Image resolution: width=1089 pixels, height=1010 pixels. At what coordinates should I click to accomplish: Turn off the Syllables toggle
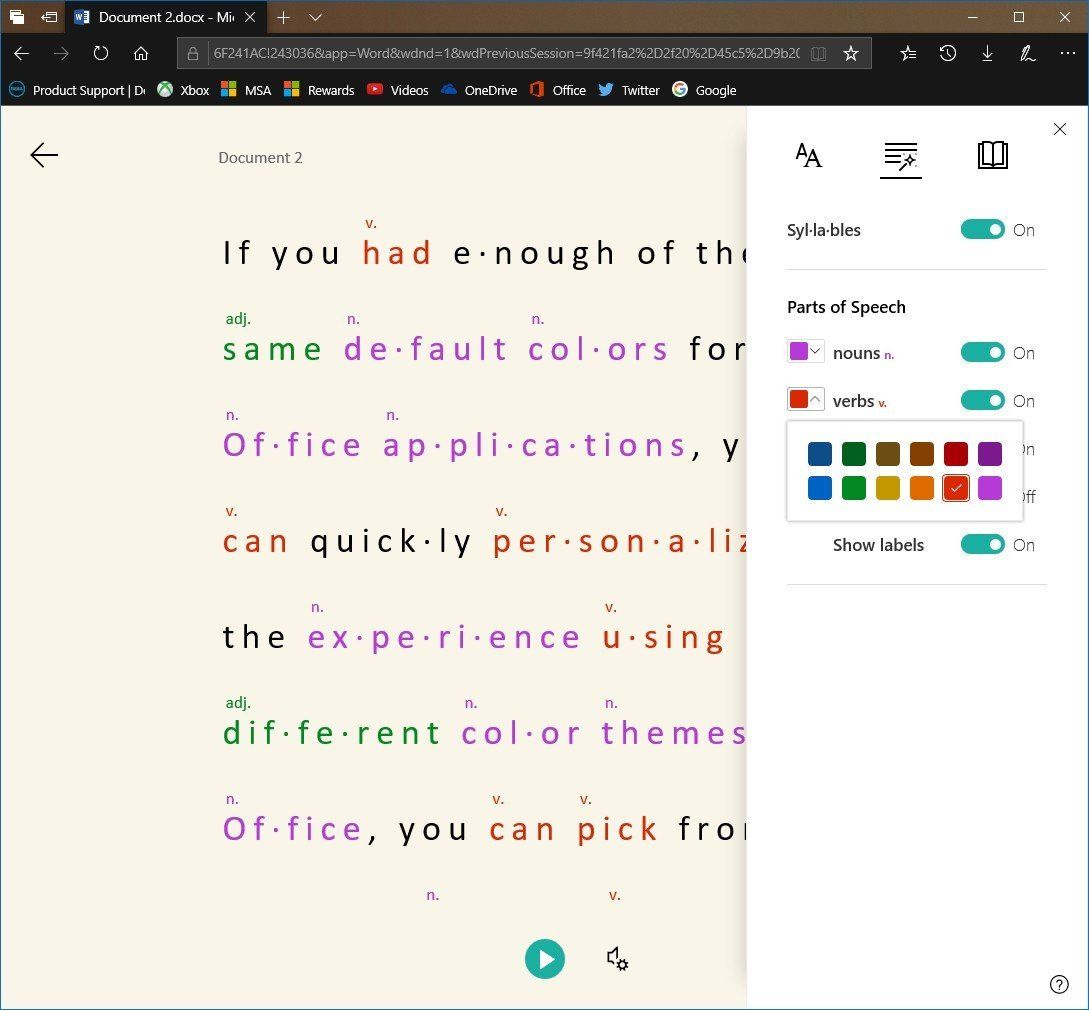[x=982, y=229]
